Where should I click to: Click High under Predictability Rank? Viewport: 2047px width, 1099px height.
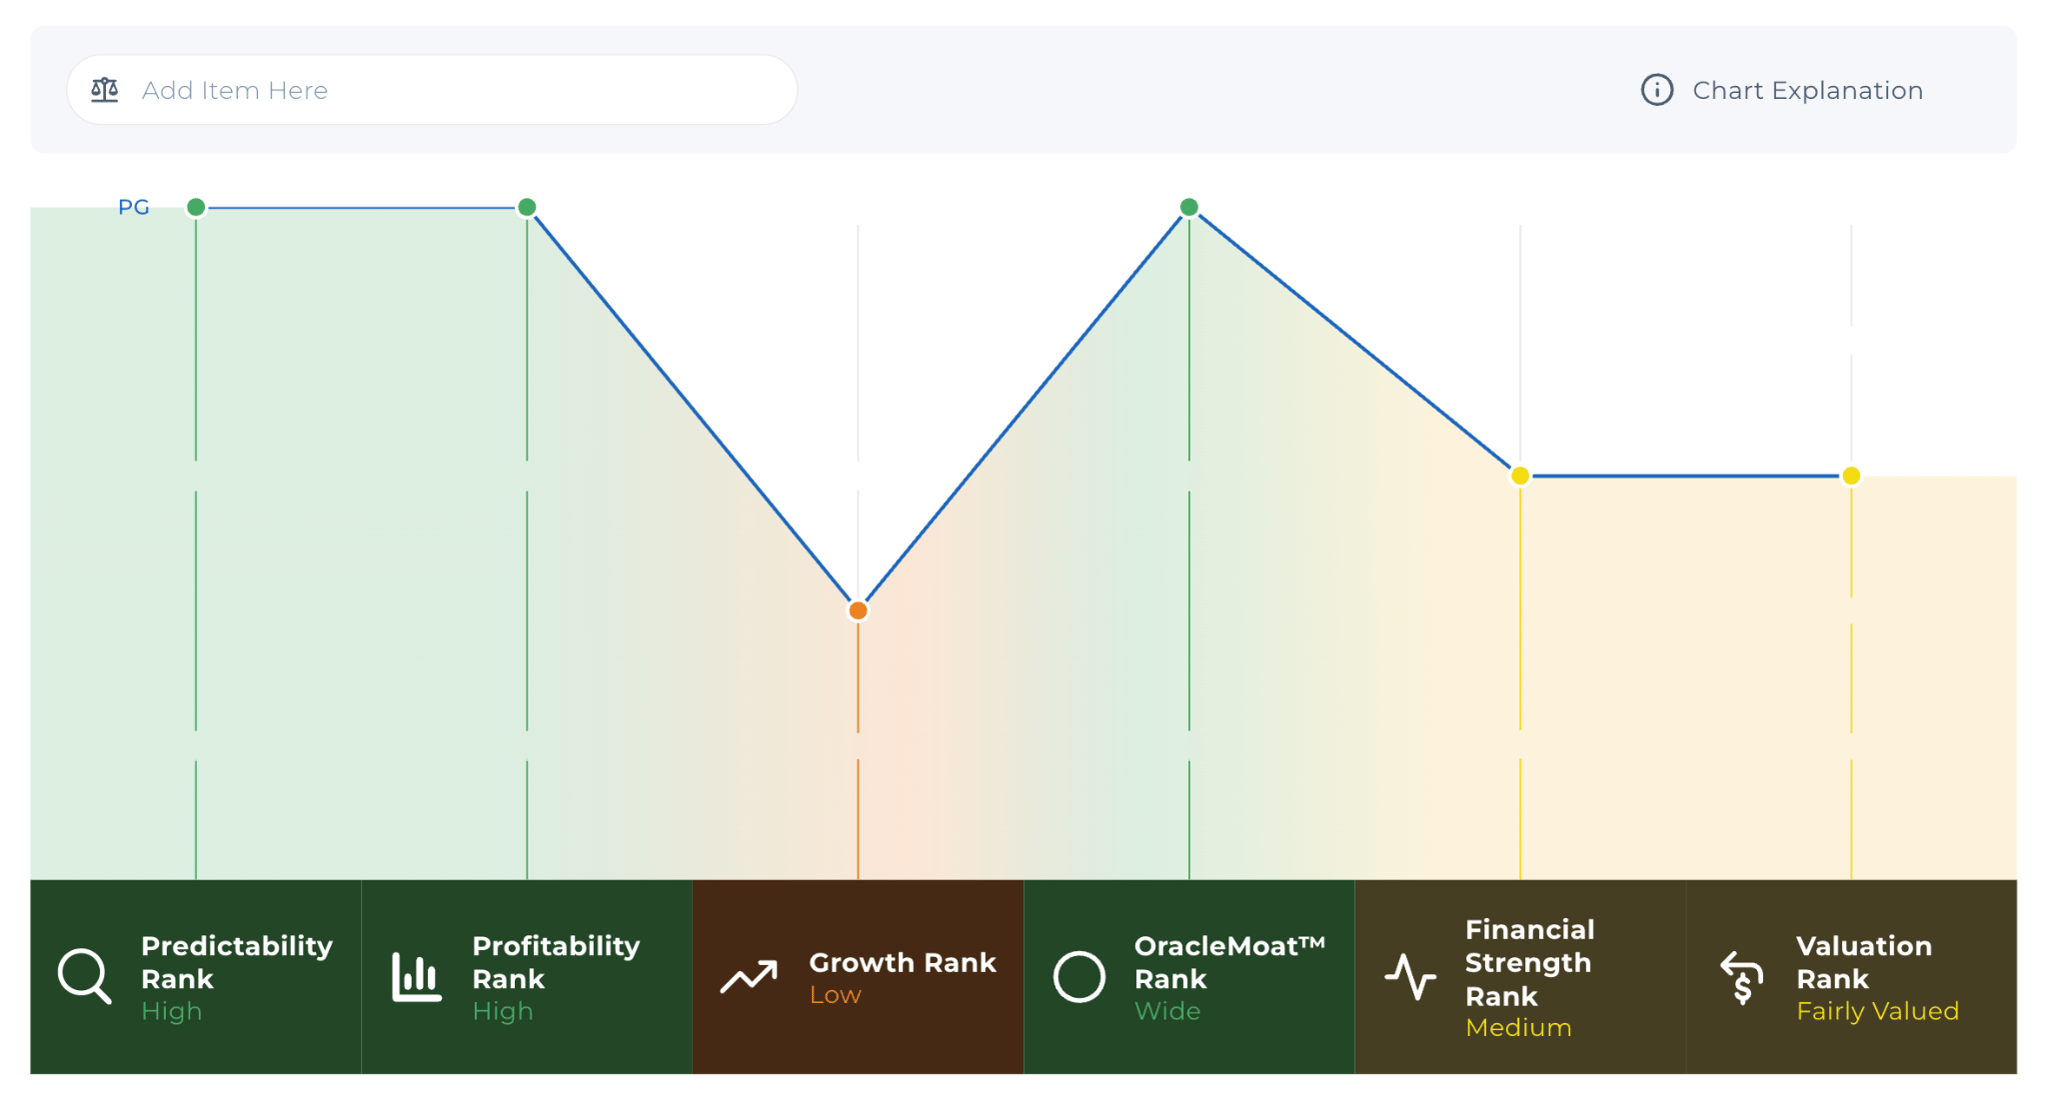click(x=171, y=1011)
